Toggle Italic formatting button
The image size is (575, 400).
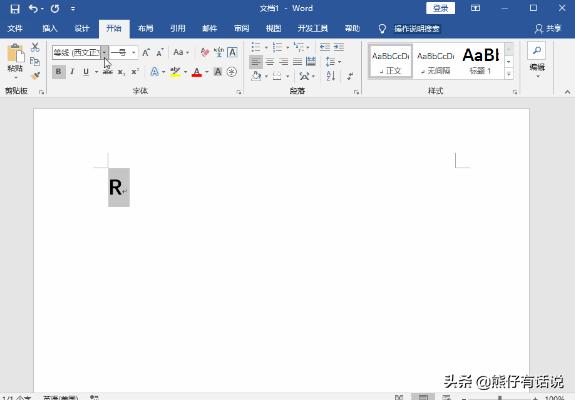click(72, 71)
